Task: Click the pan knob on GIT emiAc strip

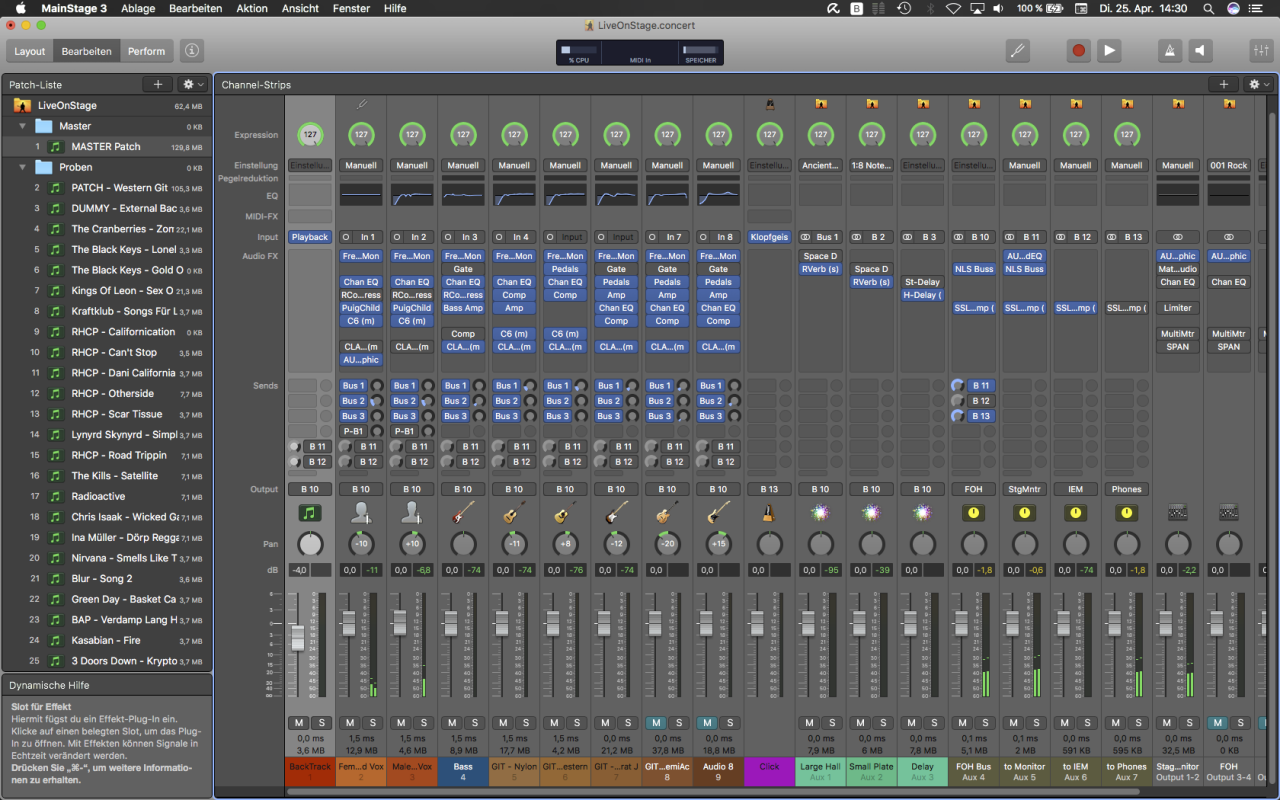Action: coord(667,544)
